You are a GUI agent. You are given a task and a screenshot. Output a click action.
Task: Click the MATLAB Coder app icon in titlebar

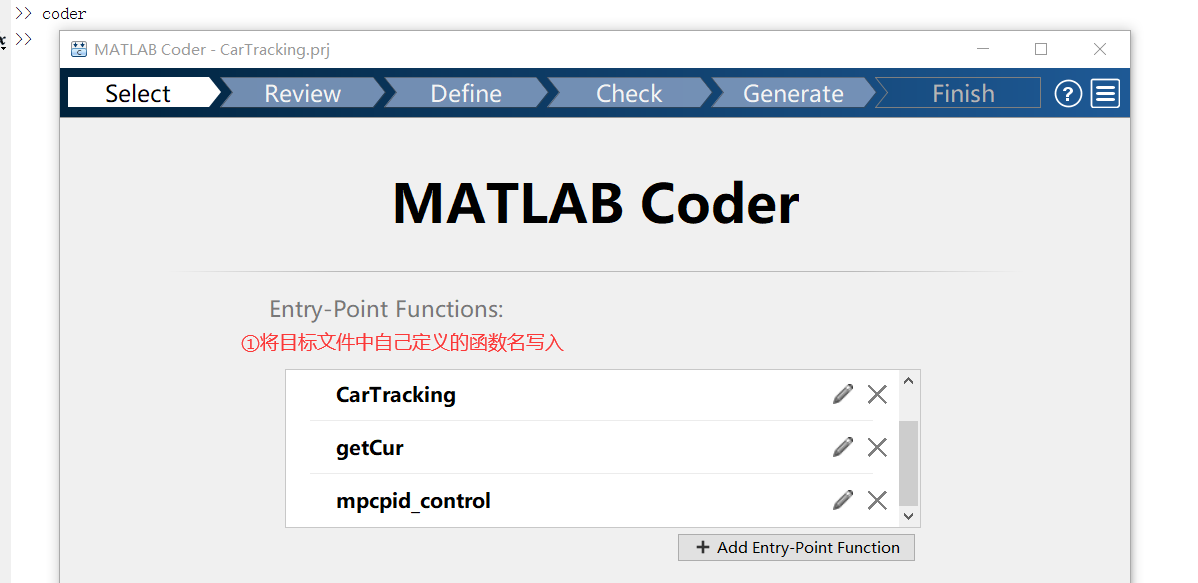[78, 48]
